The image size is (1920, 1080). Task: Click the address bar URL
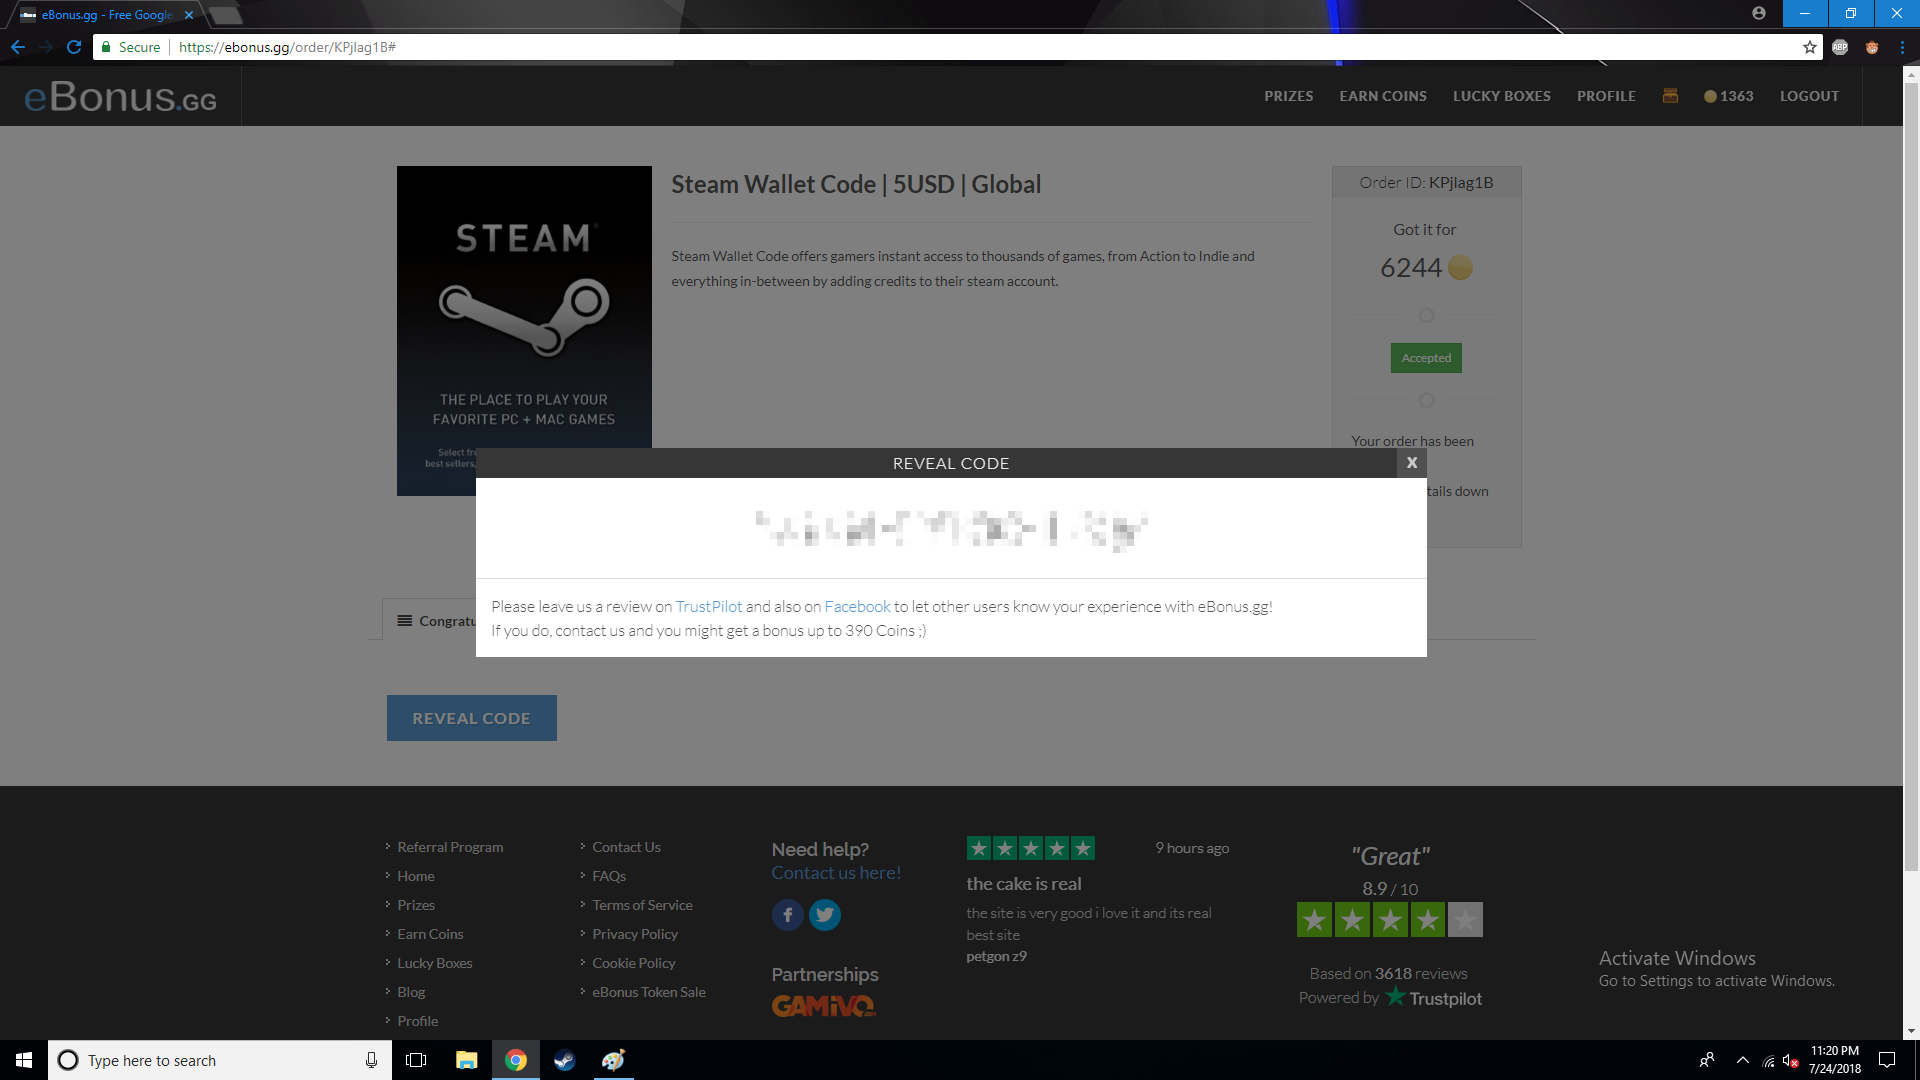tap(287, 47)
